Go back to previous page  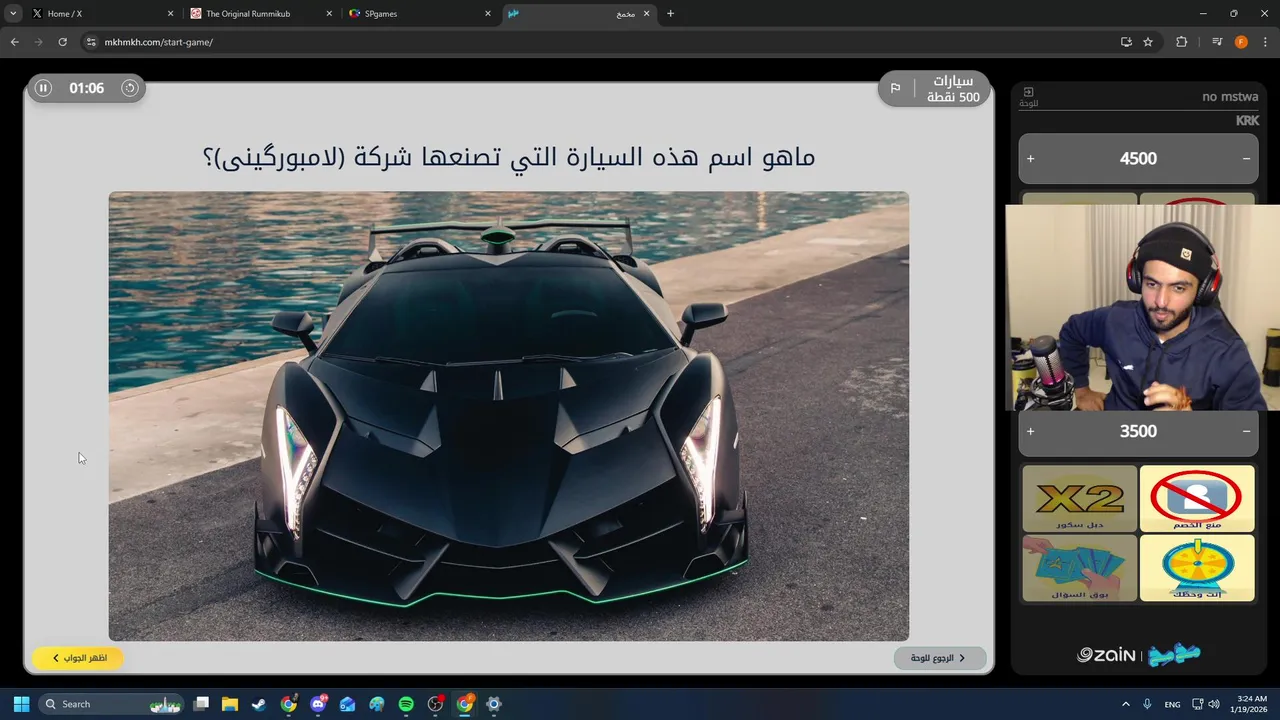pyautogui.click(x=14, y=42)
